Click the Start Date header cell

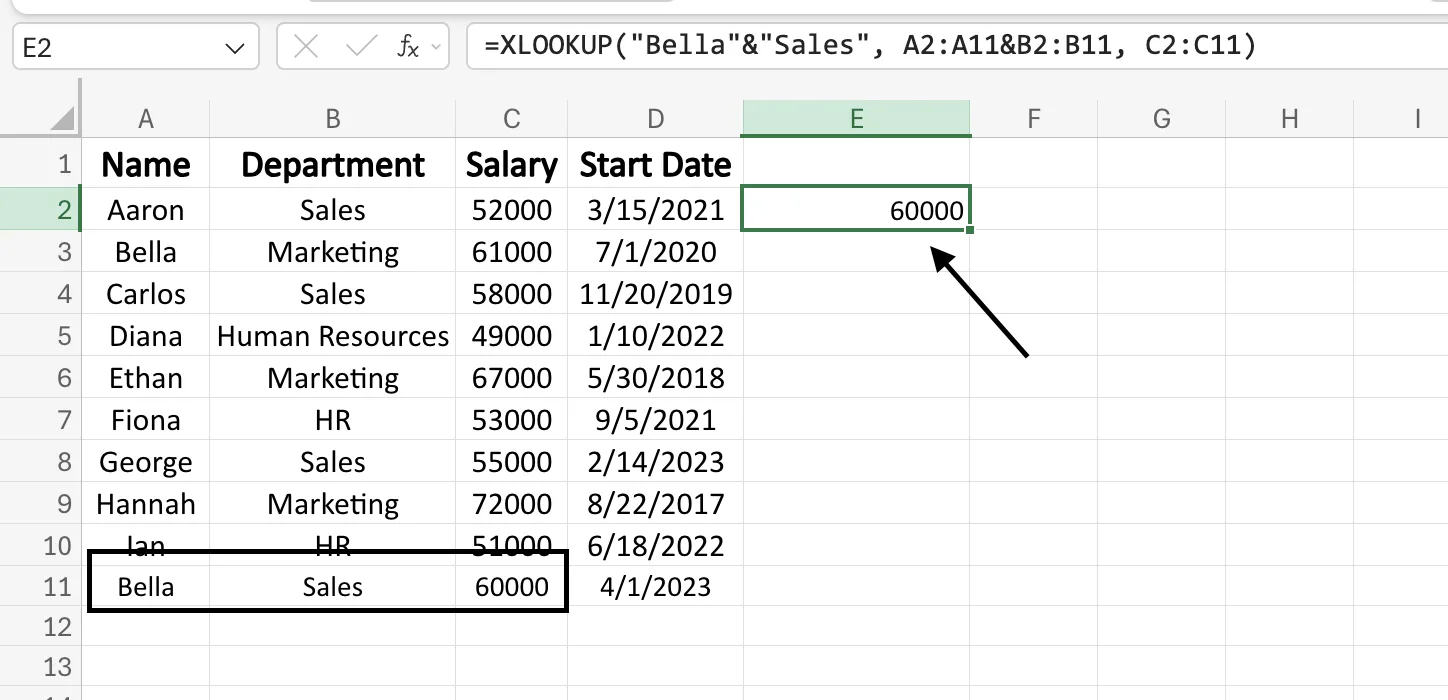pos(656,164)
